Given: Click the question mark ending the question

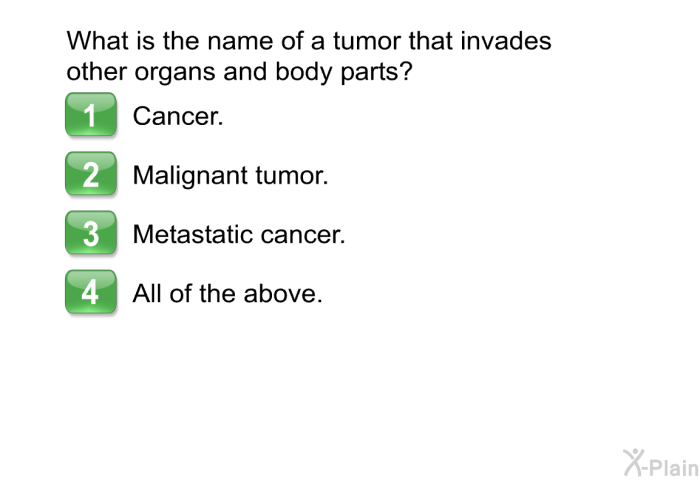Looking at the screenshot, I should click(x=406, y=71).
